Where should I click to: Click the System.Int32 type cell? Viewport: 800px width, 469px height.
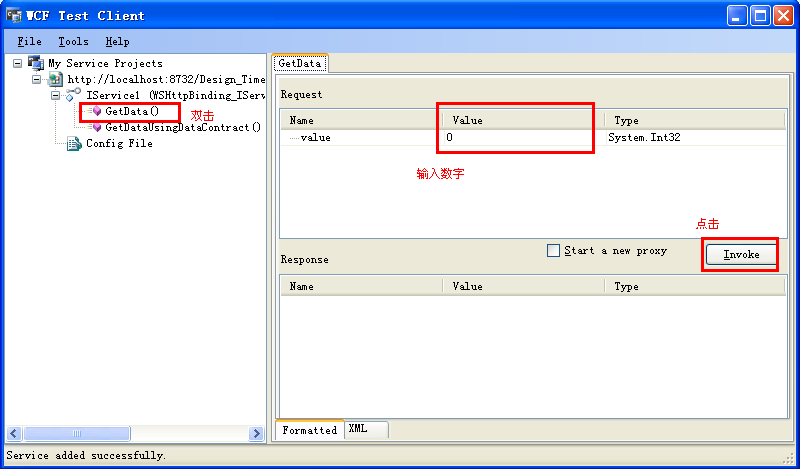(644, 137)
